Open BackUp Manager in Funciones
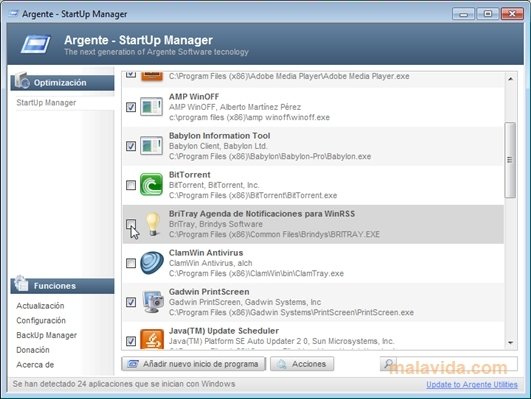The height and width of the screenshot is (399, 531). 47,335
